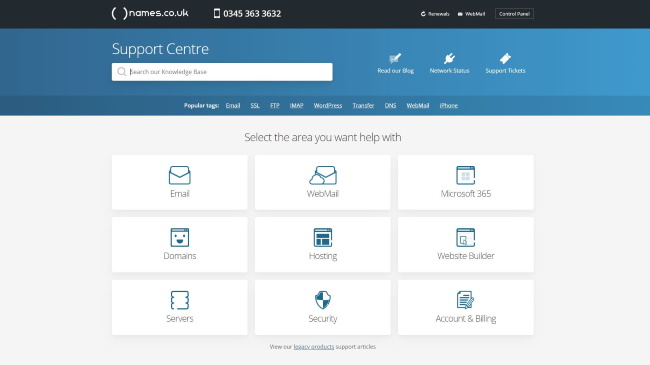This screenshot has height=365, width=650.
Task: Select the Email popular tag
Action: [x=233, y=105]
